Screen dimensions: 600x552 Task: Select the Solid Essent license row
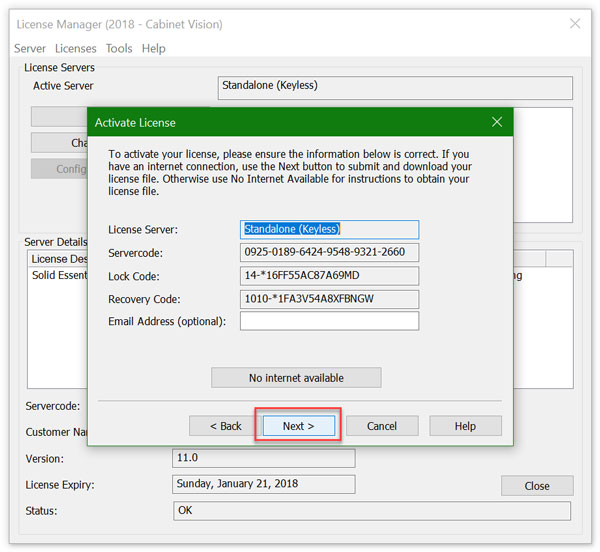58,275
